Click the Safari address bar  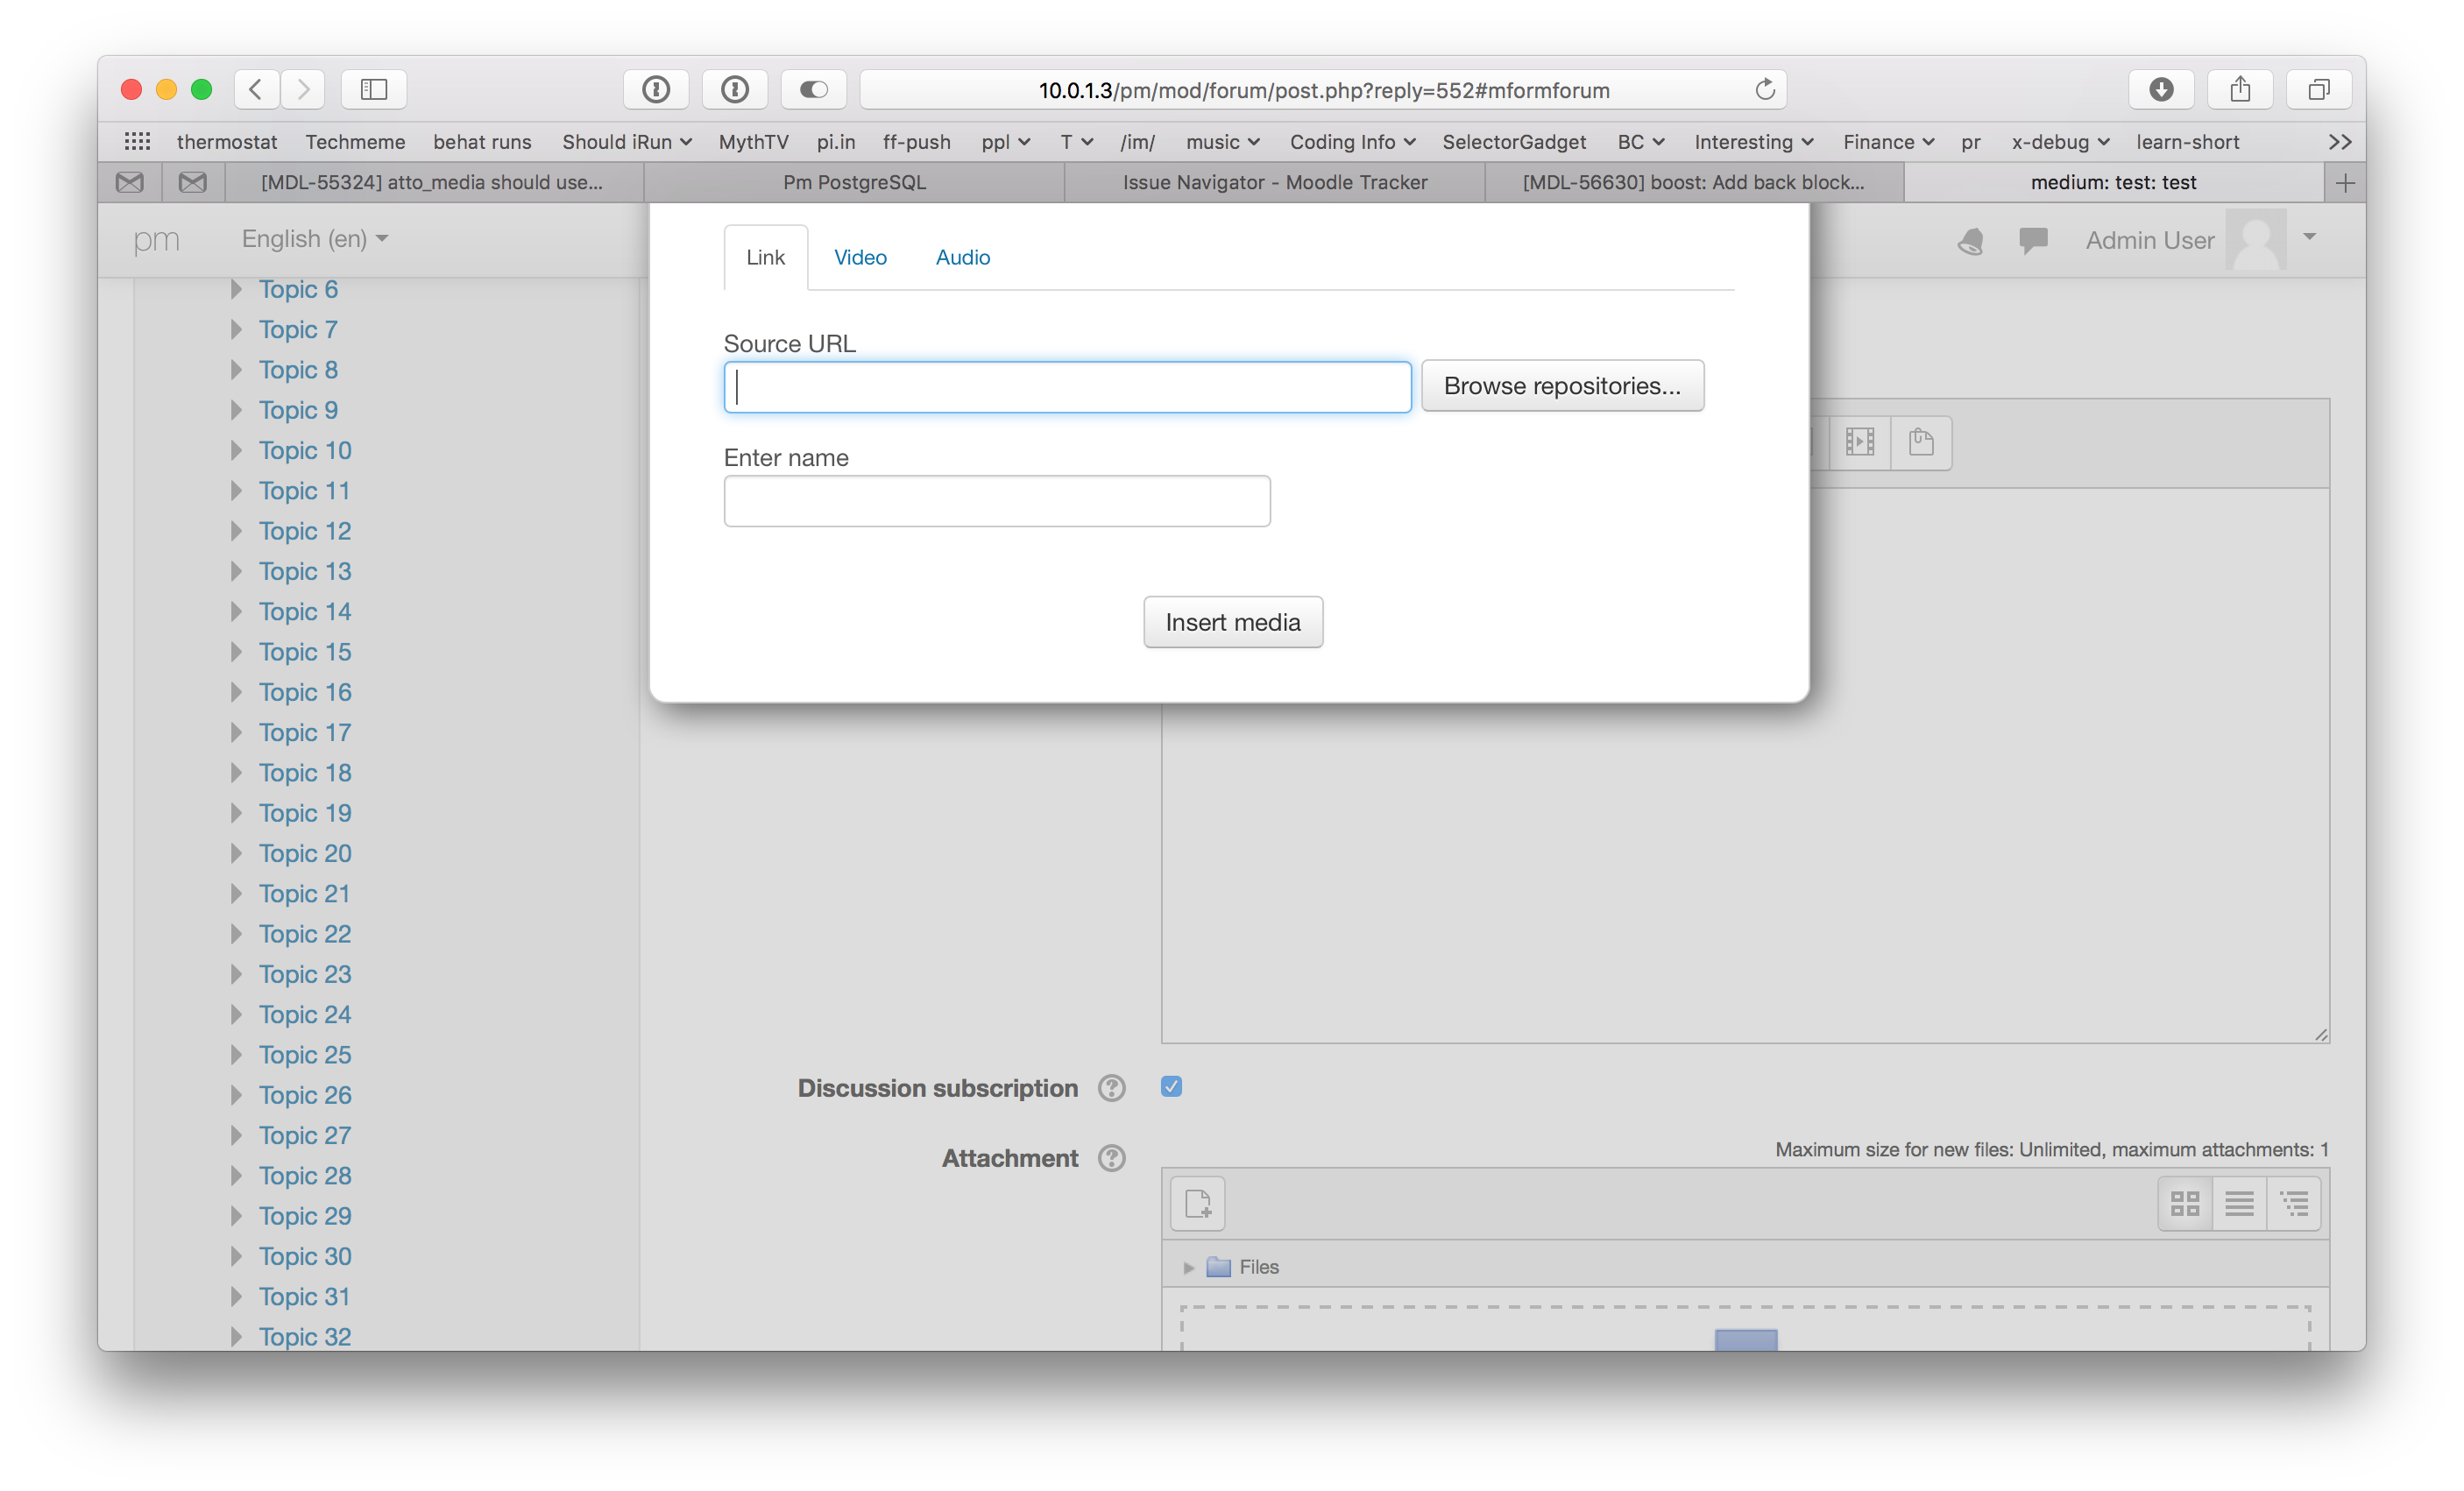pos(1323,89)
